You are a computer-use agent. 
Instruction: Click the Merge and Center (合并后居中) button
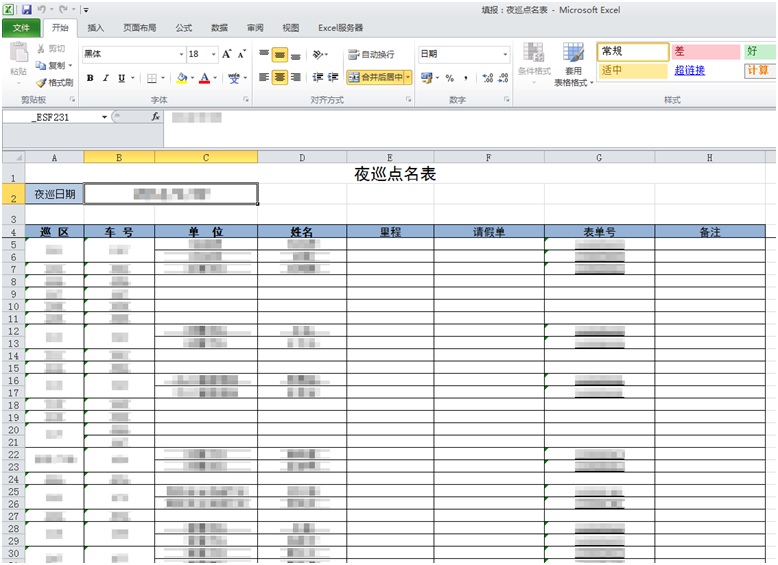374,77
